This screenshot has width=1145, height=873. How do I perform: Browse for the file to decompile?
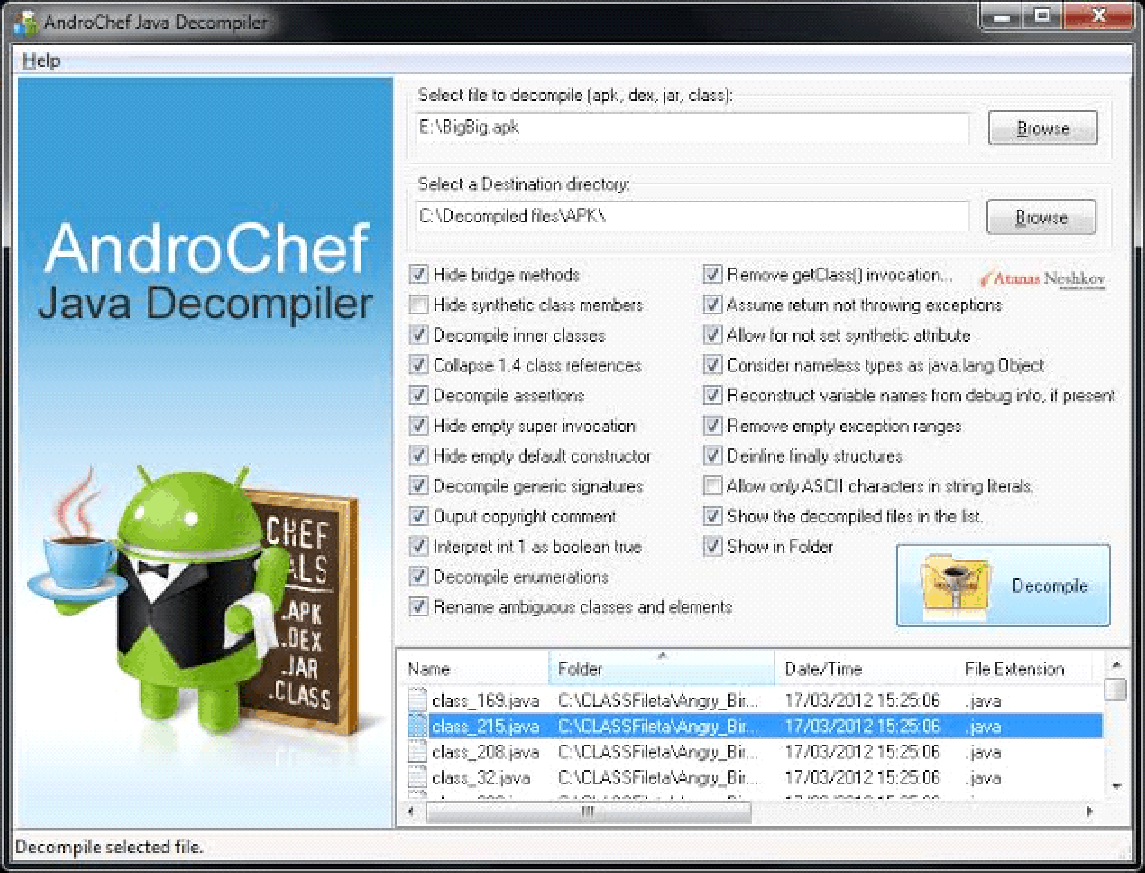click(x=1042, y=128)
